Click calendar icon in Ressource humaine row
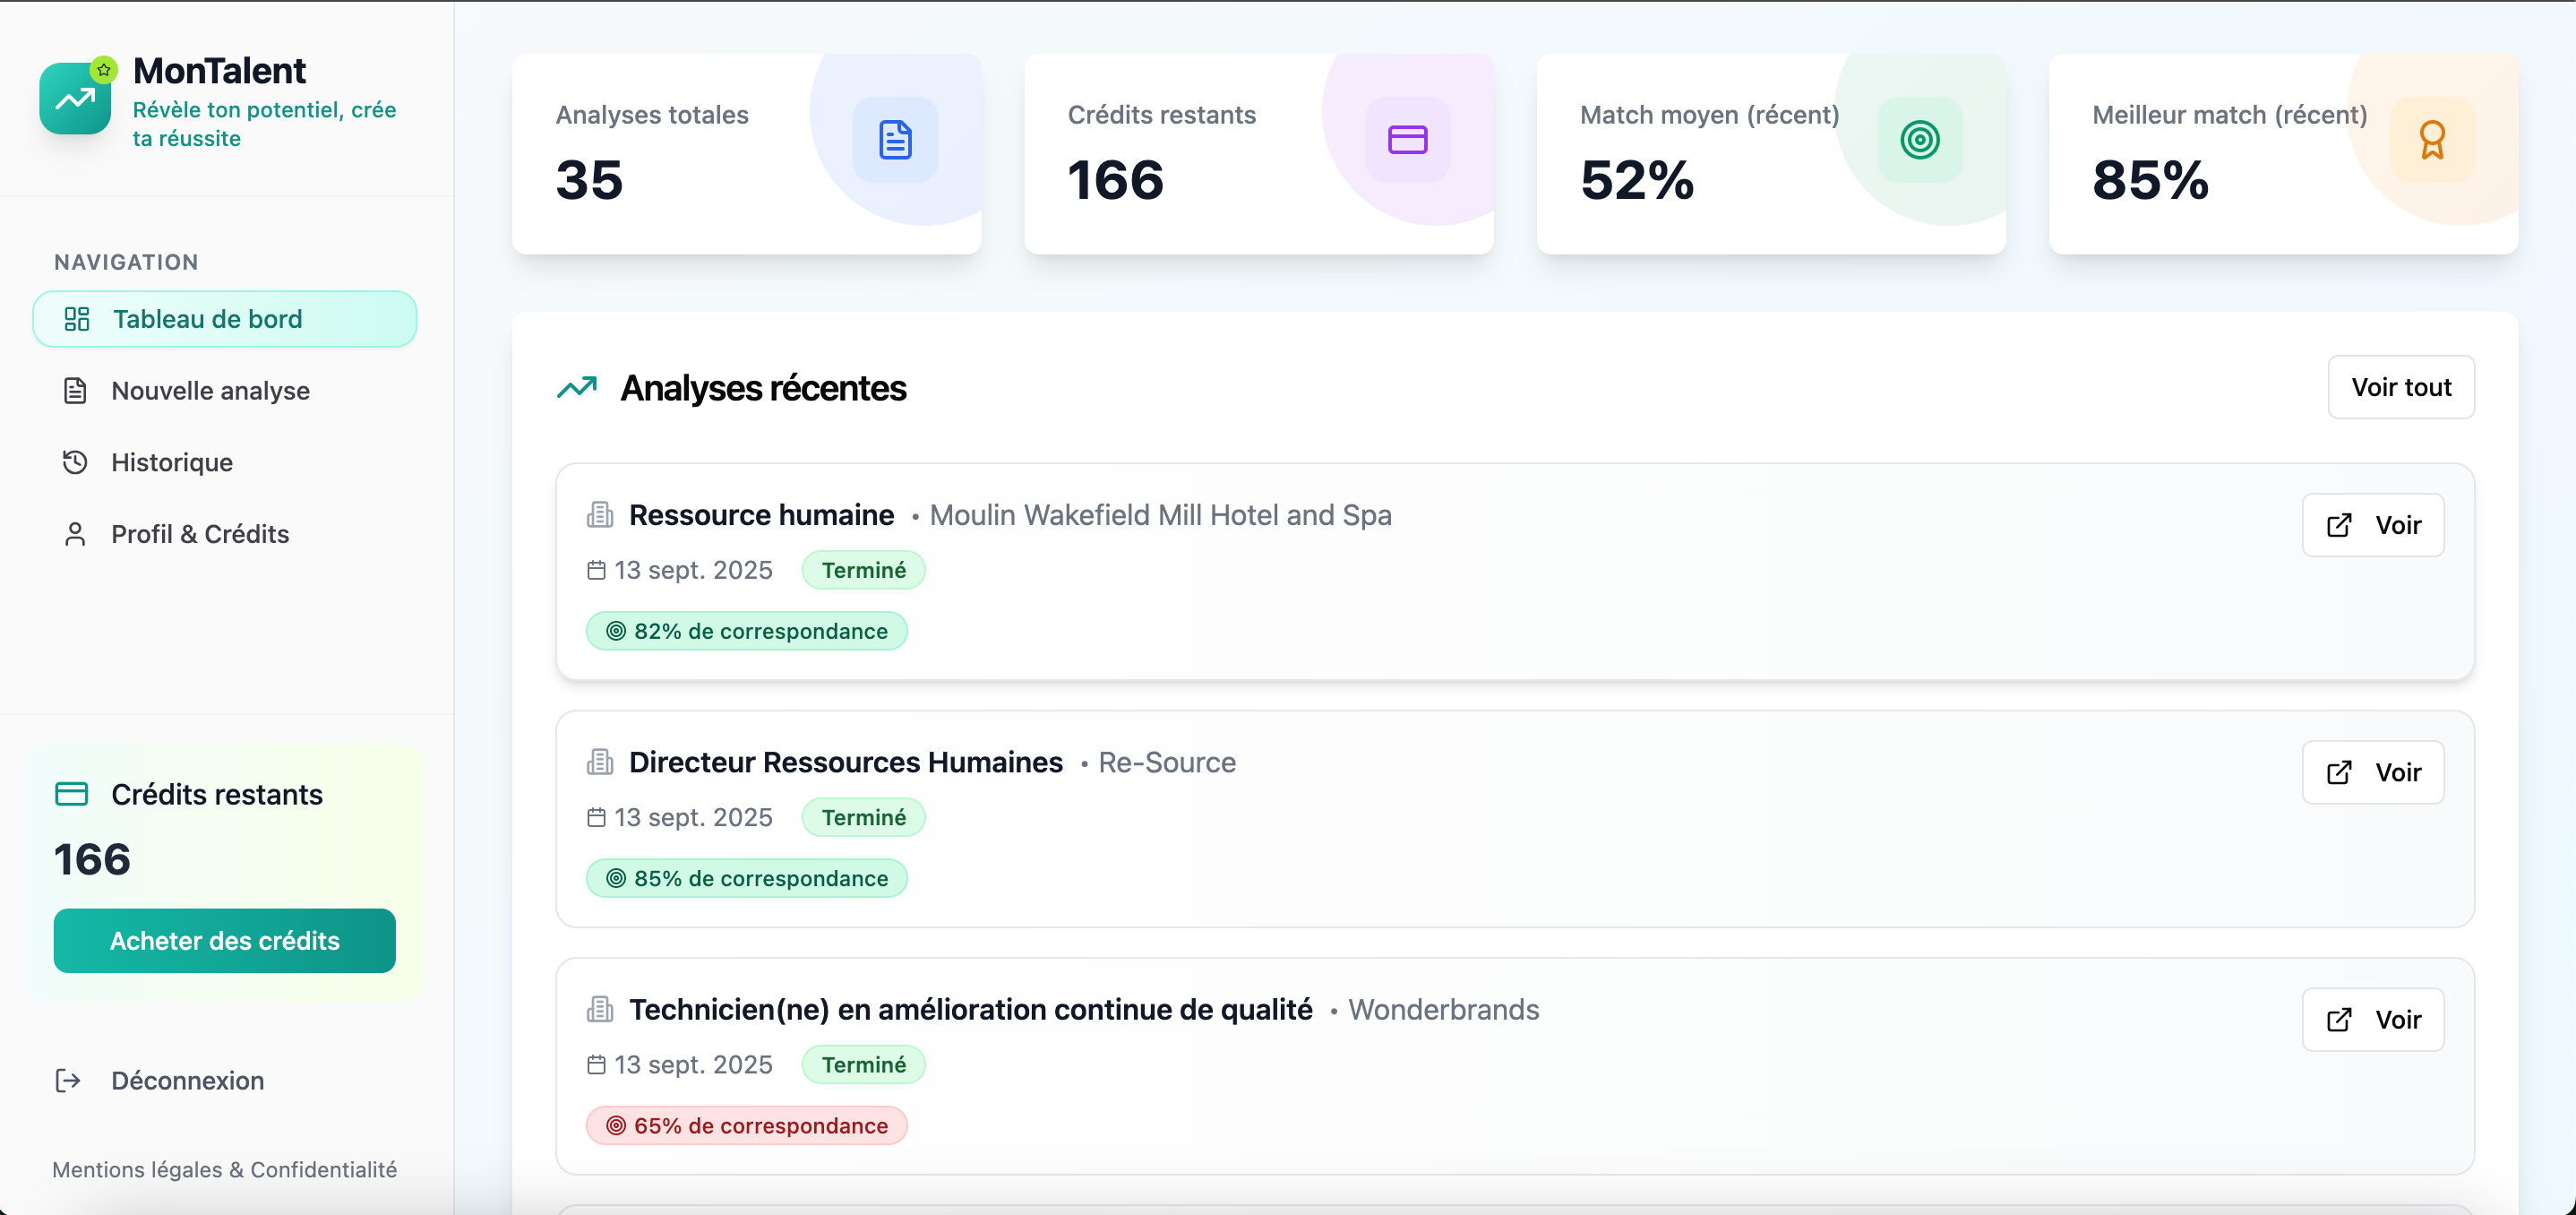 [596, 570]
